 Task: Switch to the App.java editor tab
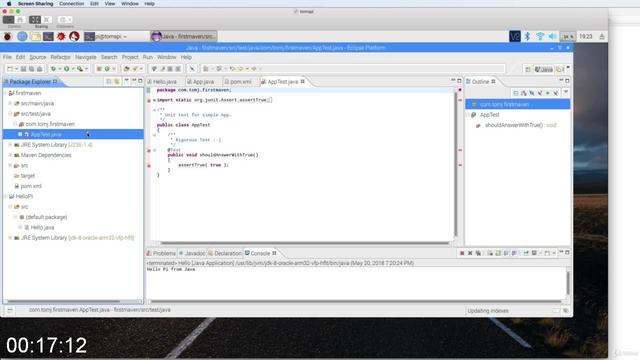click(x=203, y=82)
